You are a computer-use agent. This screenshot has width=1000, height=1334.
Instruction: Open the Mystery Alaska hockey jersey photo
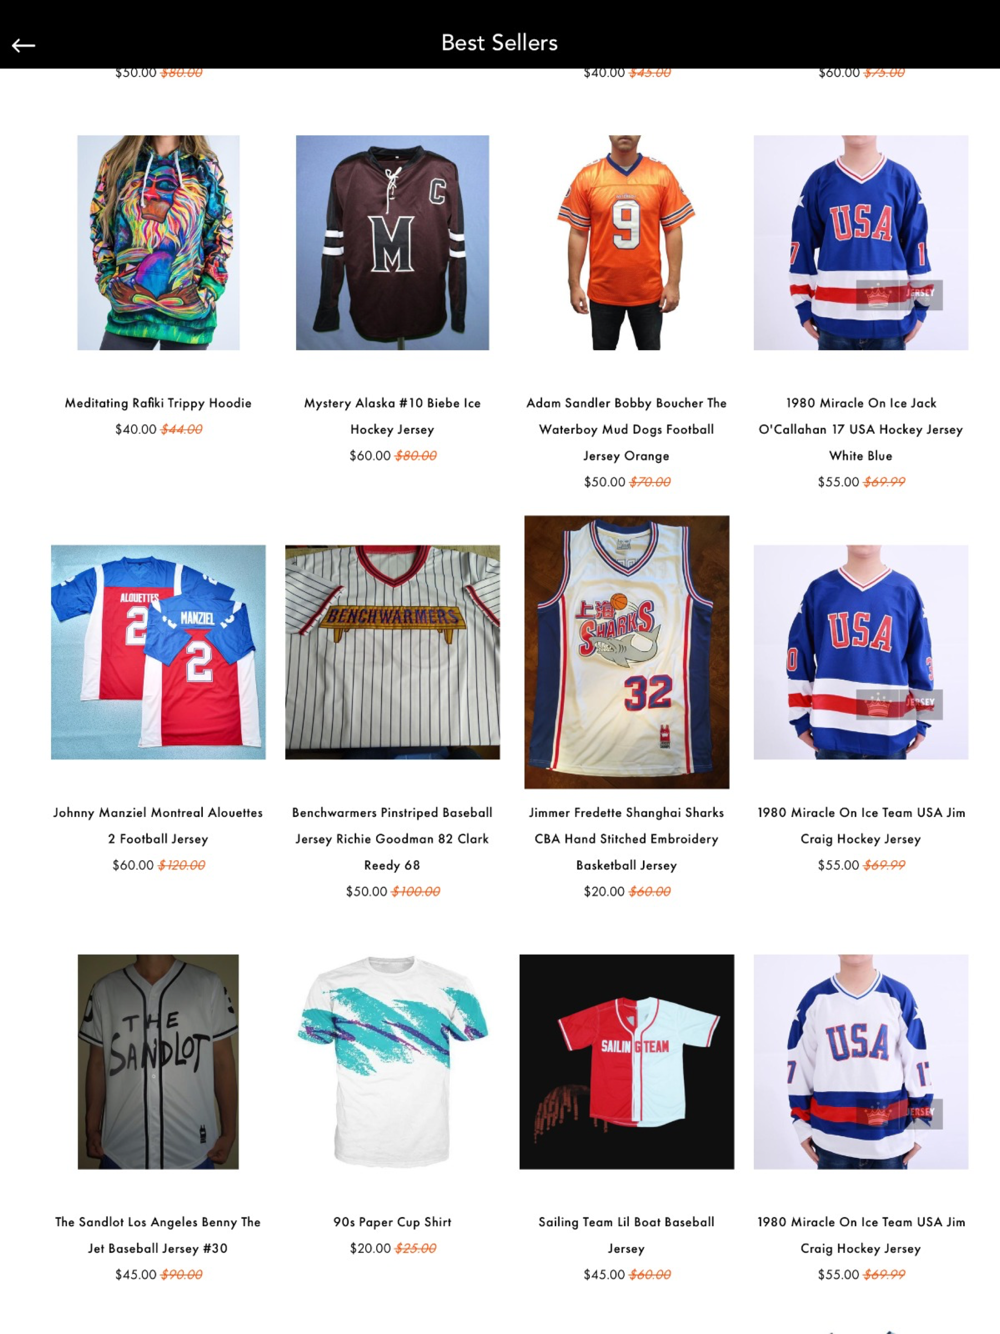pos(392,243)
